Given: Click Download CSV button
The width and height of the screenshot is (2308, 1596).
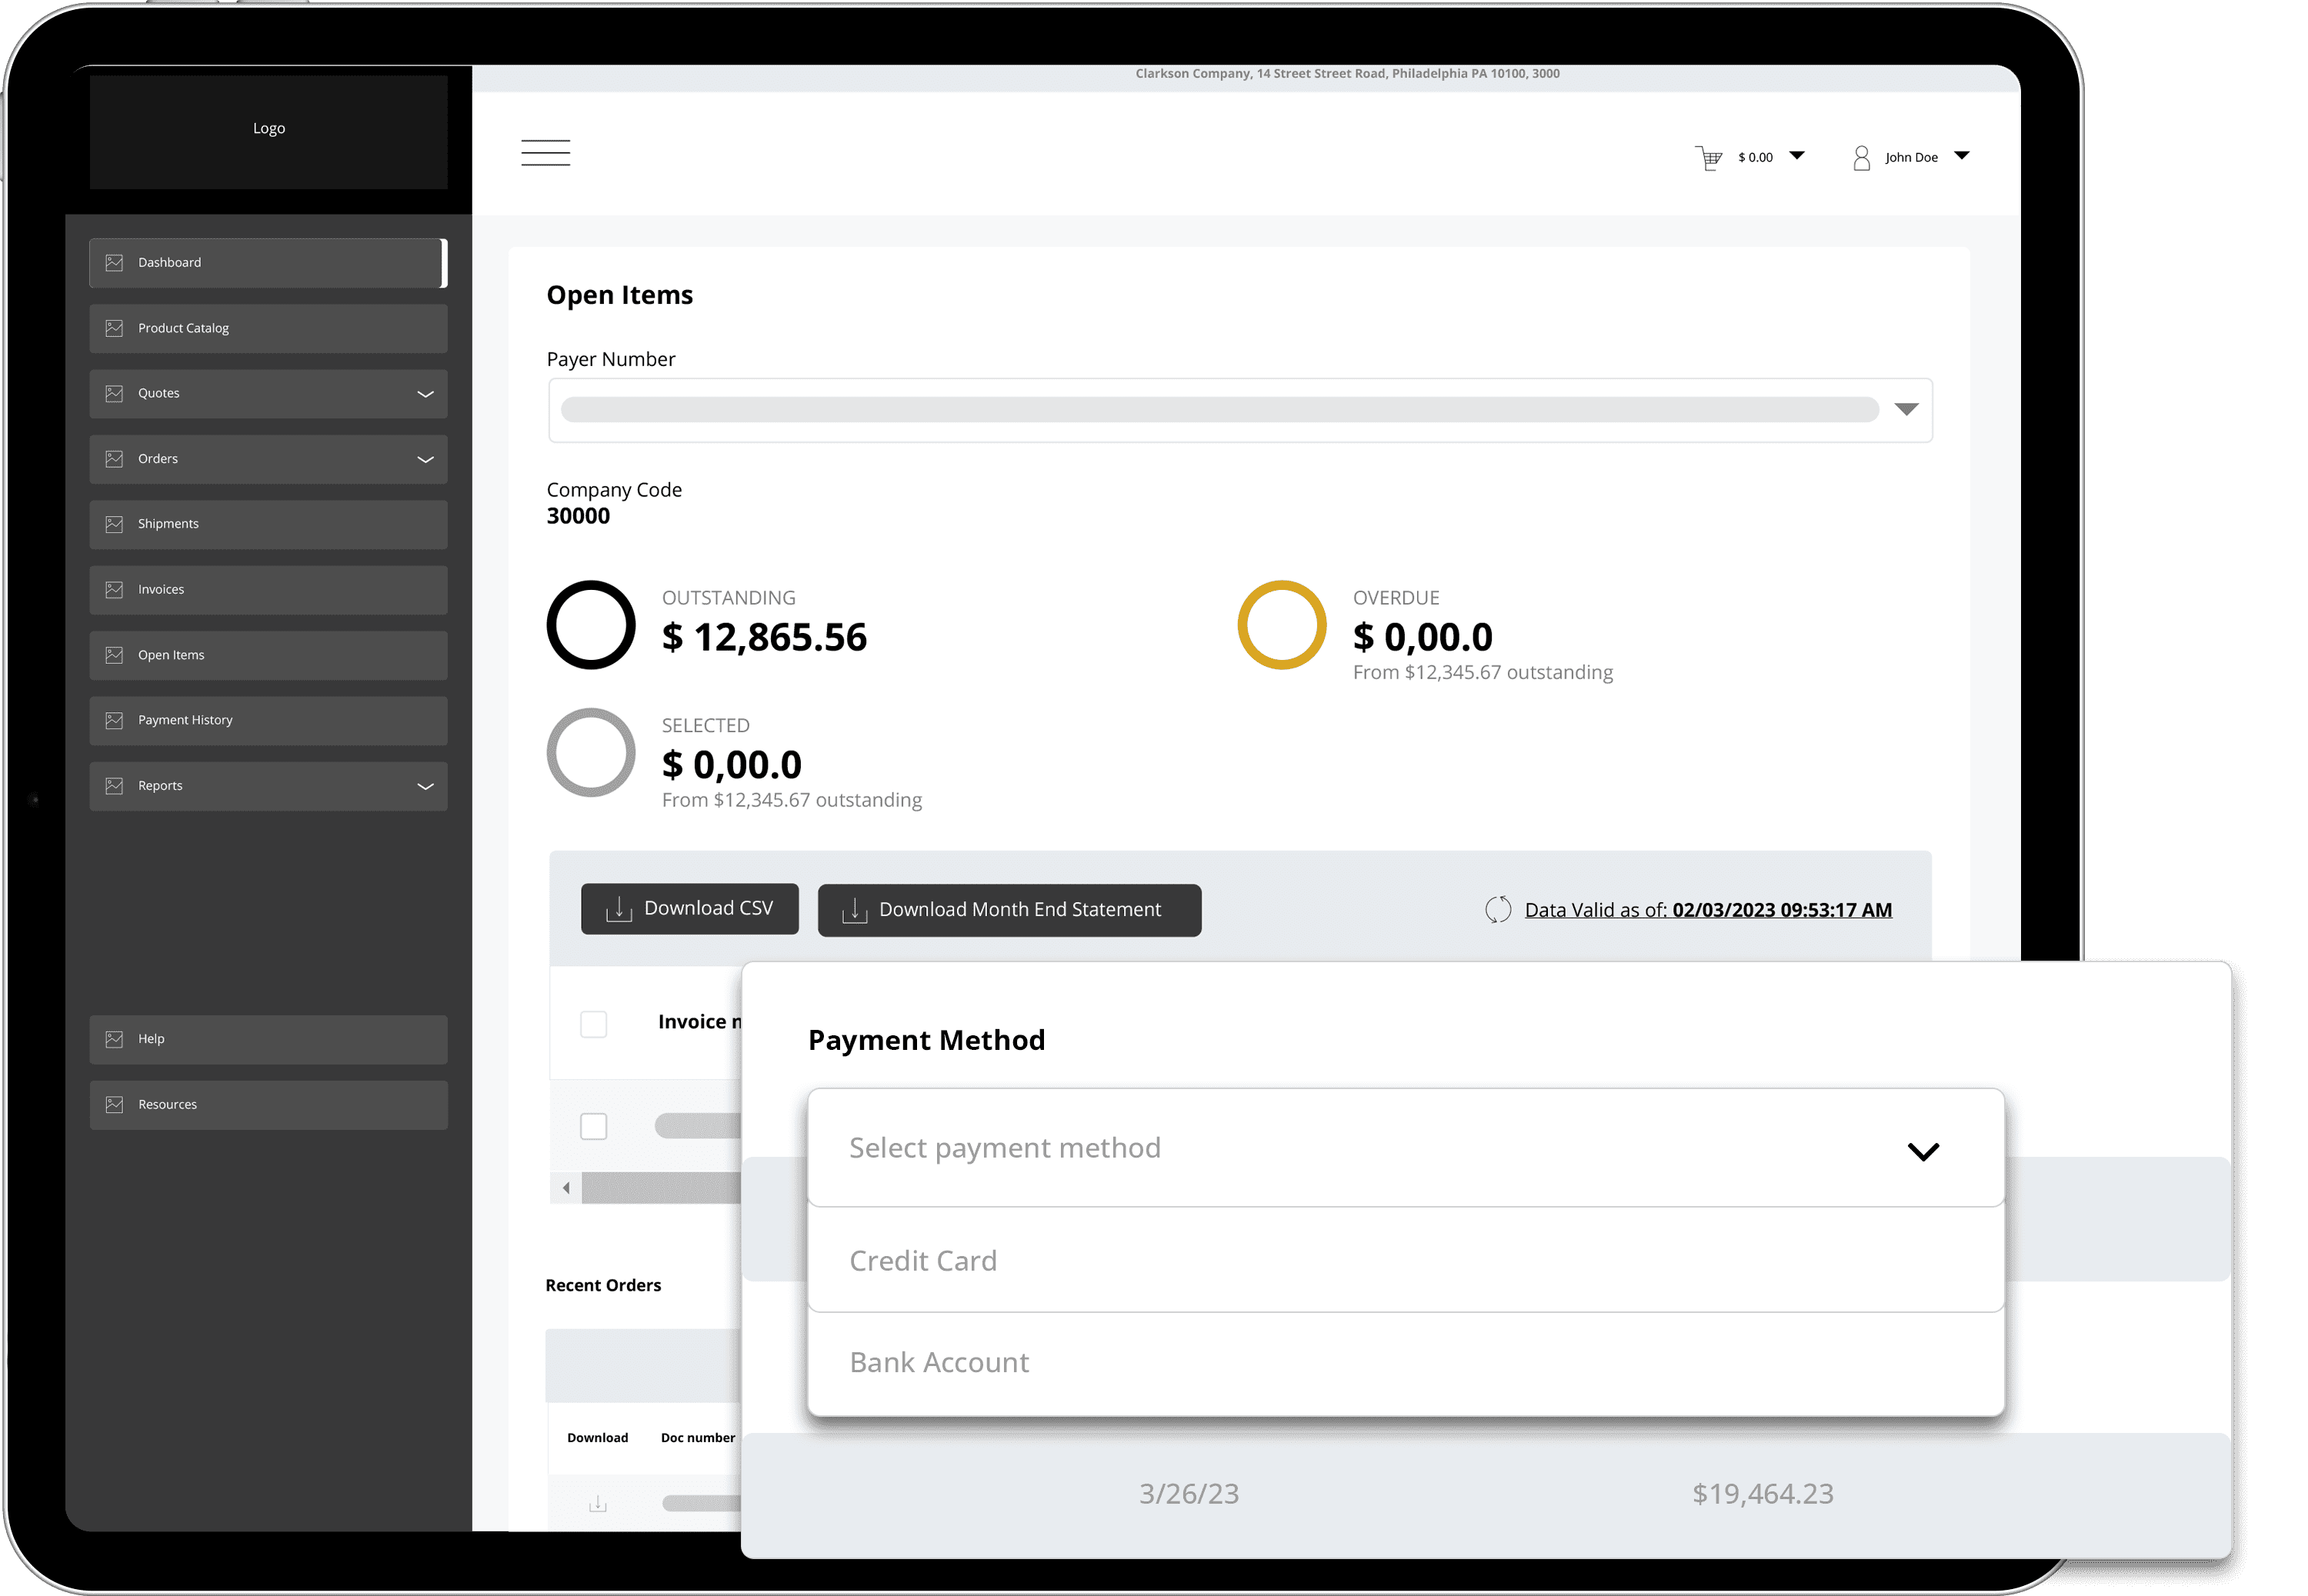Looking at the screenshot, I should 689,909.
